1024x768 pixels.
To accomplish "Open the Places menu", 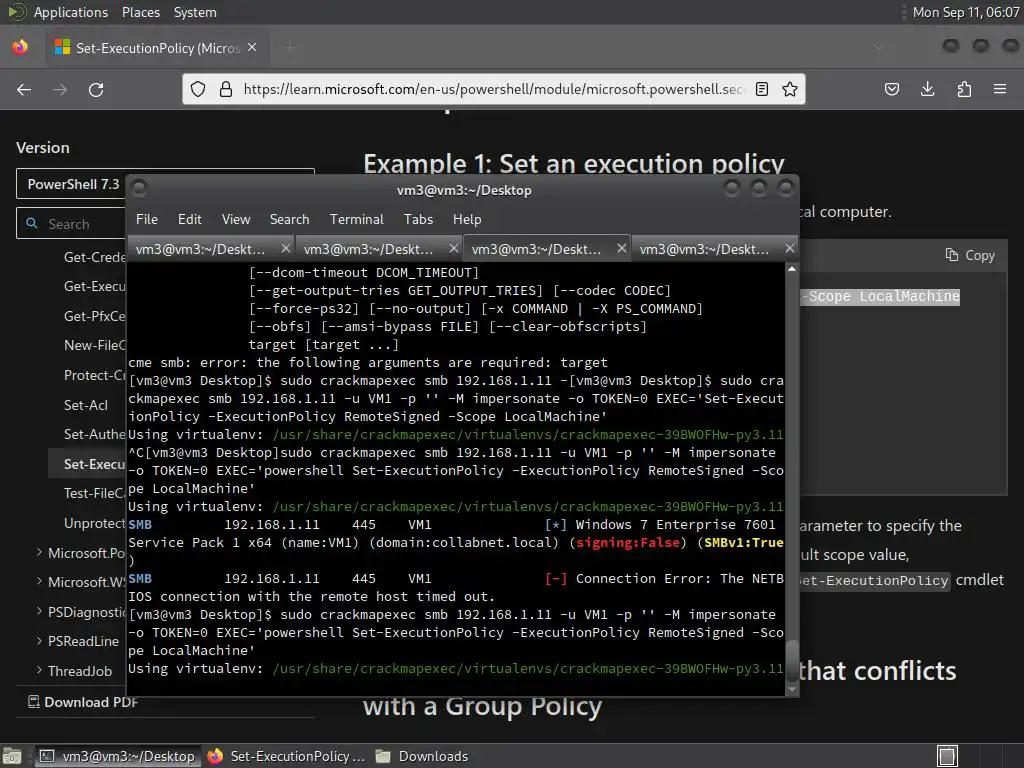I will (140, 12).
